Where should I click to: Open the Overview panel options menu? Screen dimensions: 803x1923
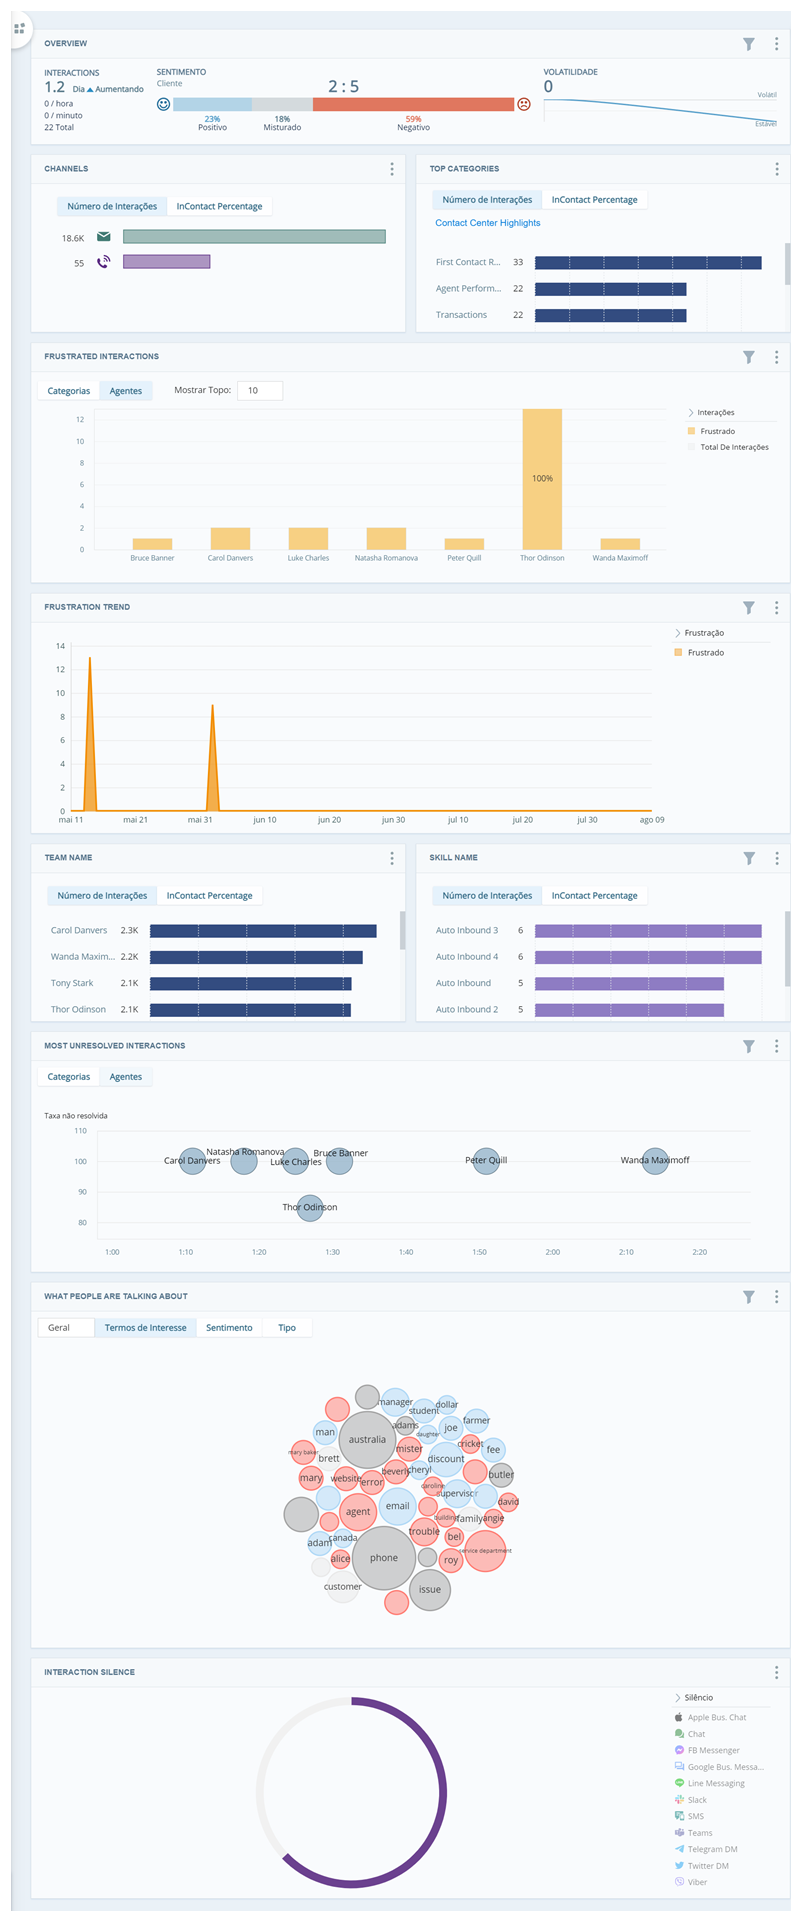pyautogui.click(x=776, y=44)
